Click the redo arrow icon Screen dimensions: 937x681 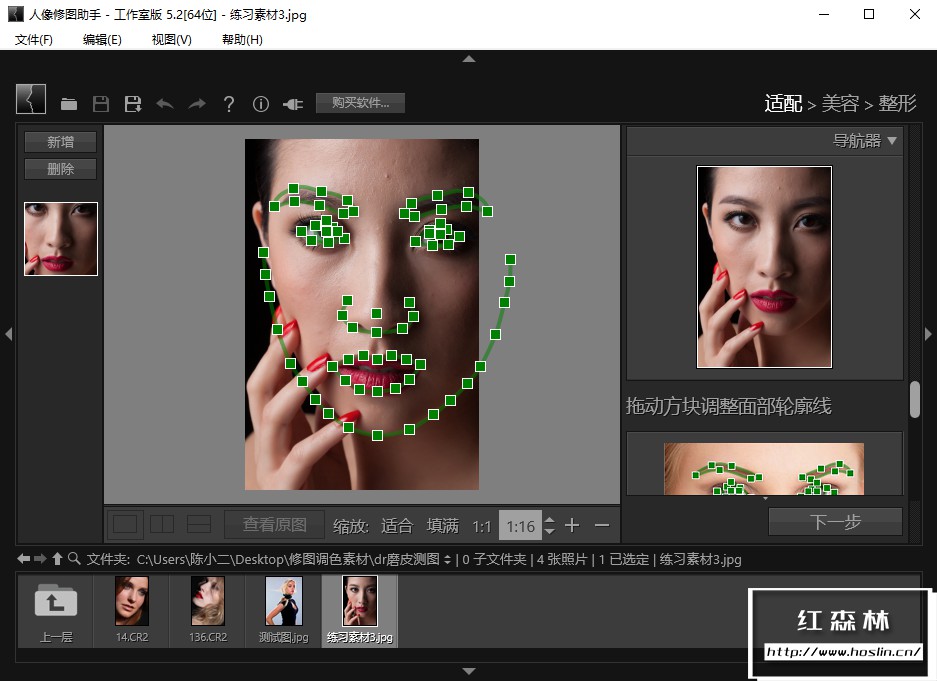[197, 104]
